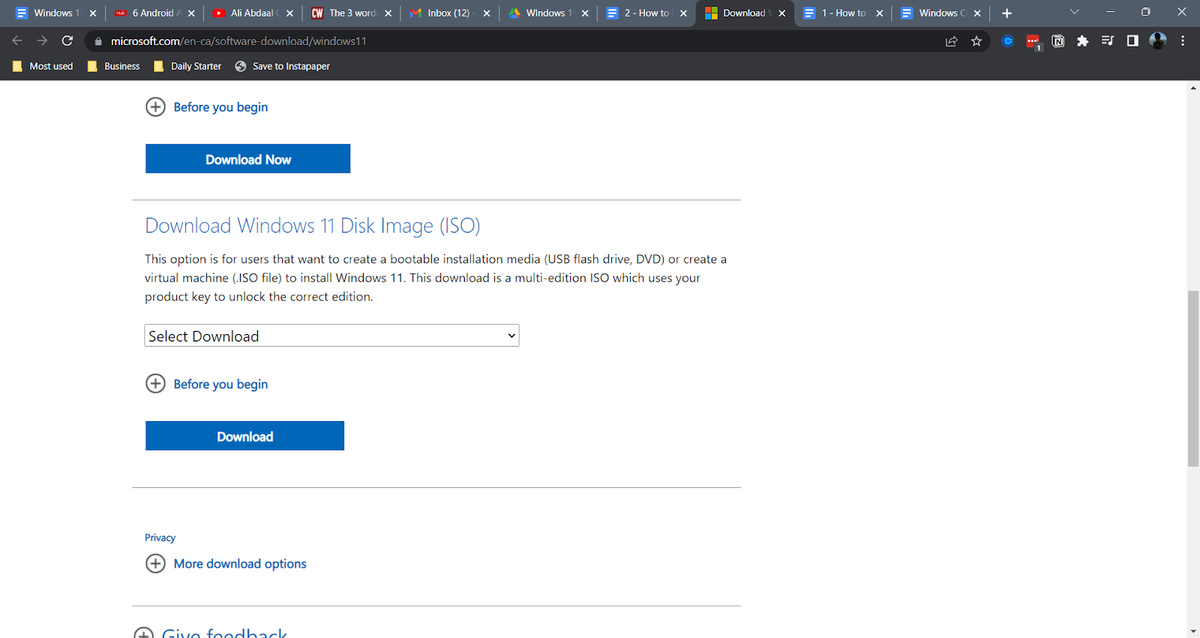Open the tab search chevron
1200x638 pixels.
(x=1075, y=13)
